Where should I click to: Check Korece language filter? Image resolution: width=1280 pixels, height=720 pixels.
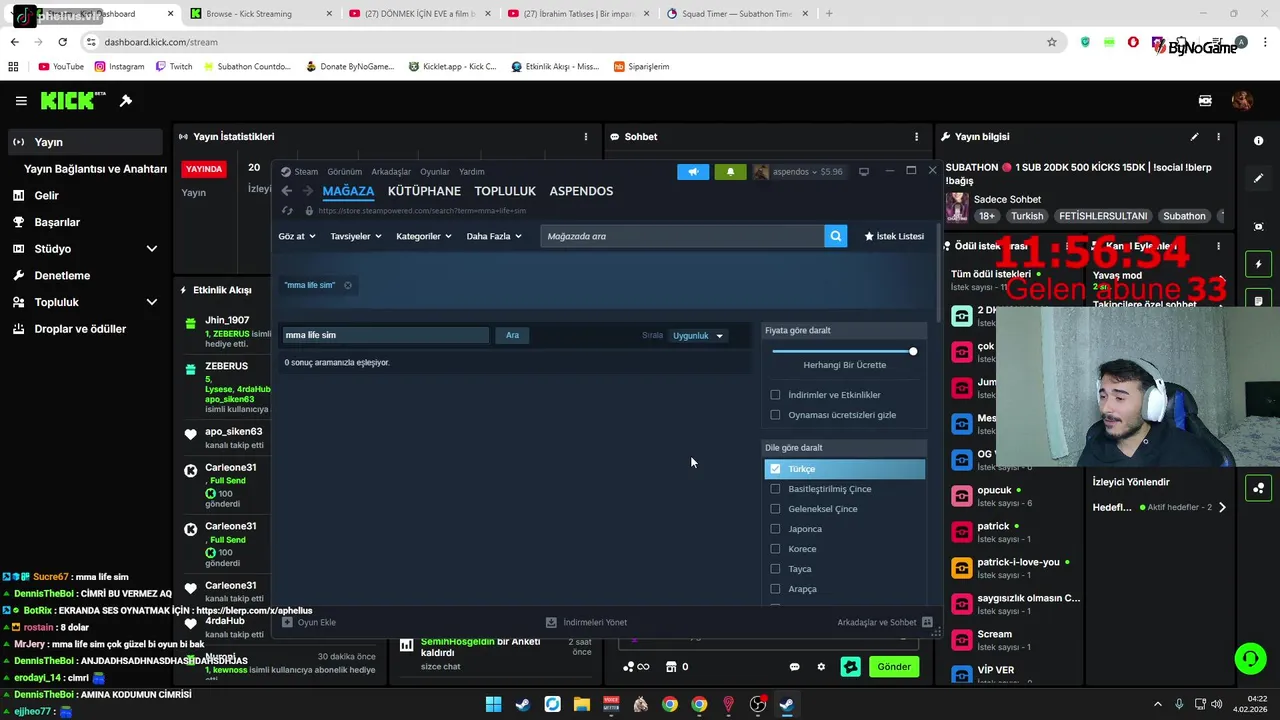click(x=775, y=549)
